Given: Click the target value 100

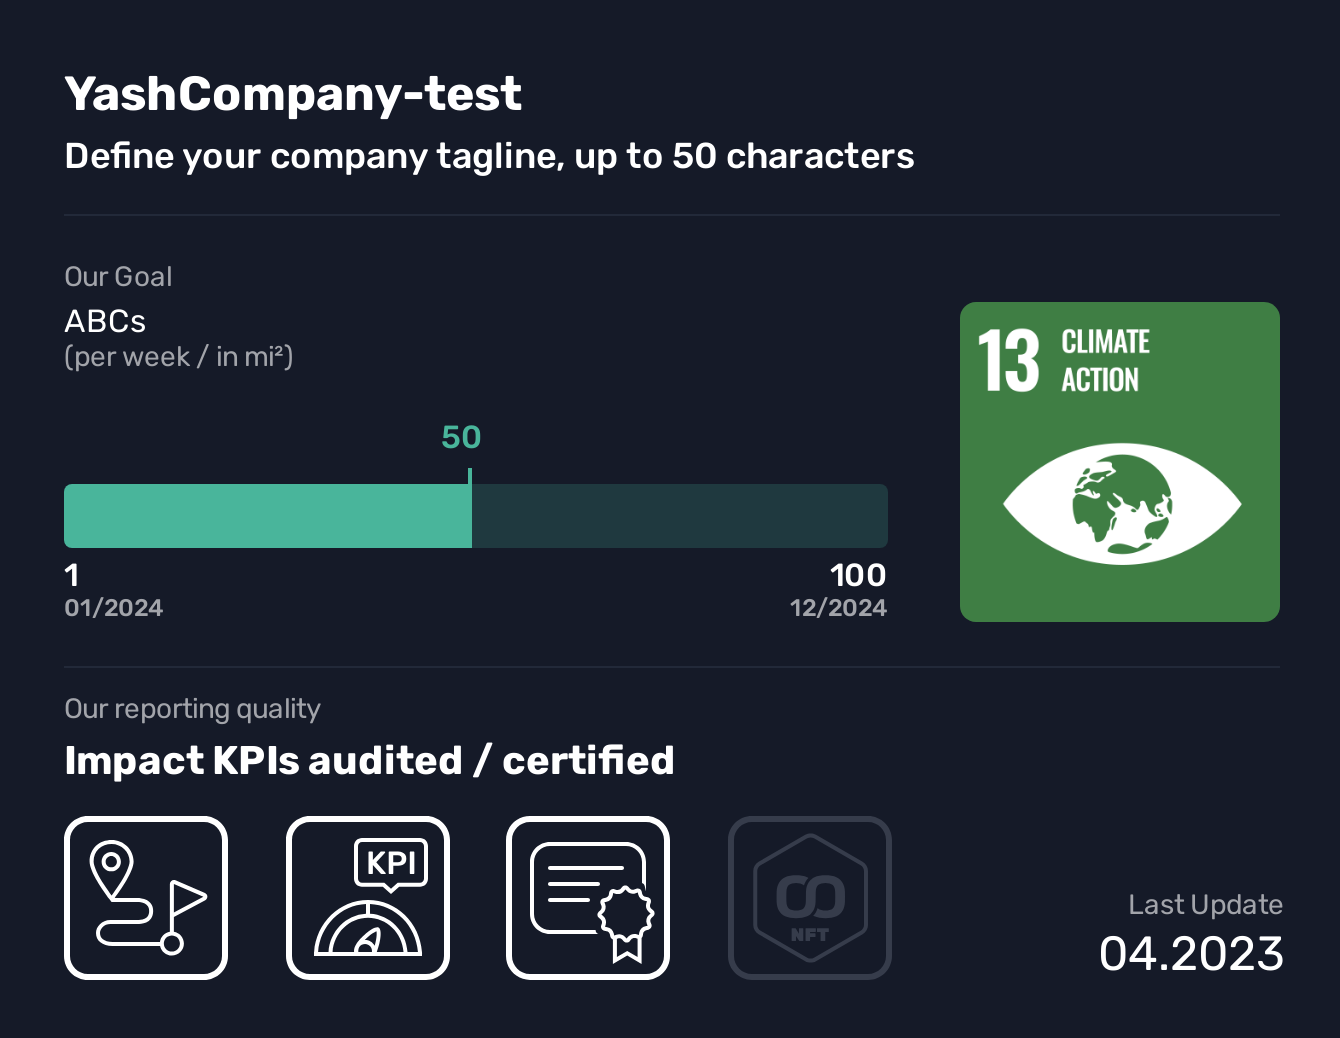Looking at the screenshot, I should pos(857,575).
